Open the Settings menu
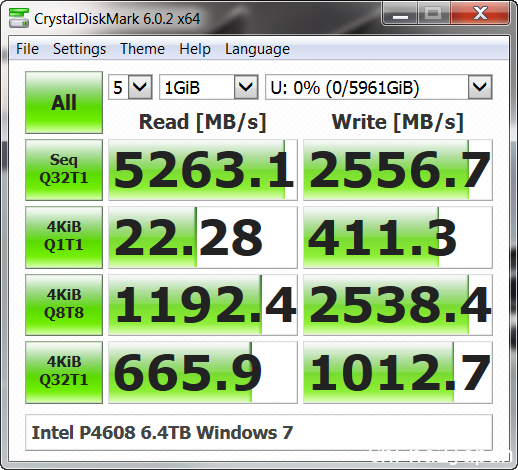This screenshot has height=470, width=518. tap(79, 49)
